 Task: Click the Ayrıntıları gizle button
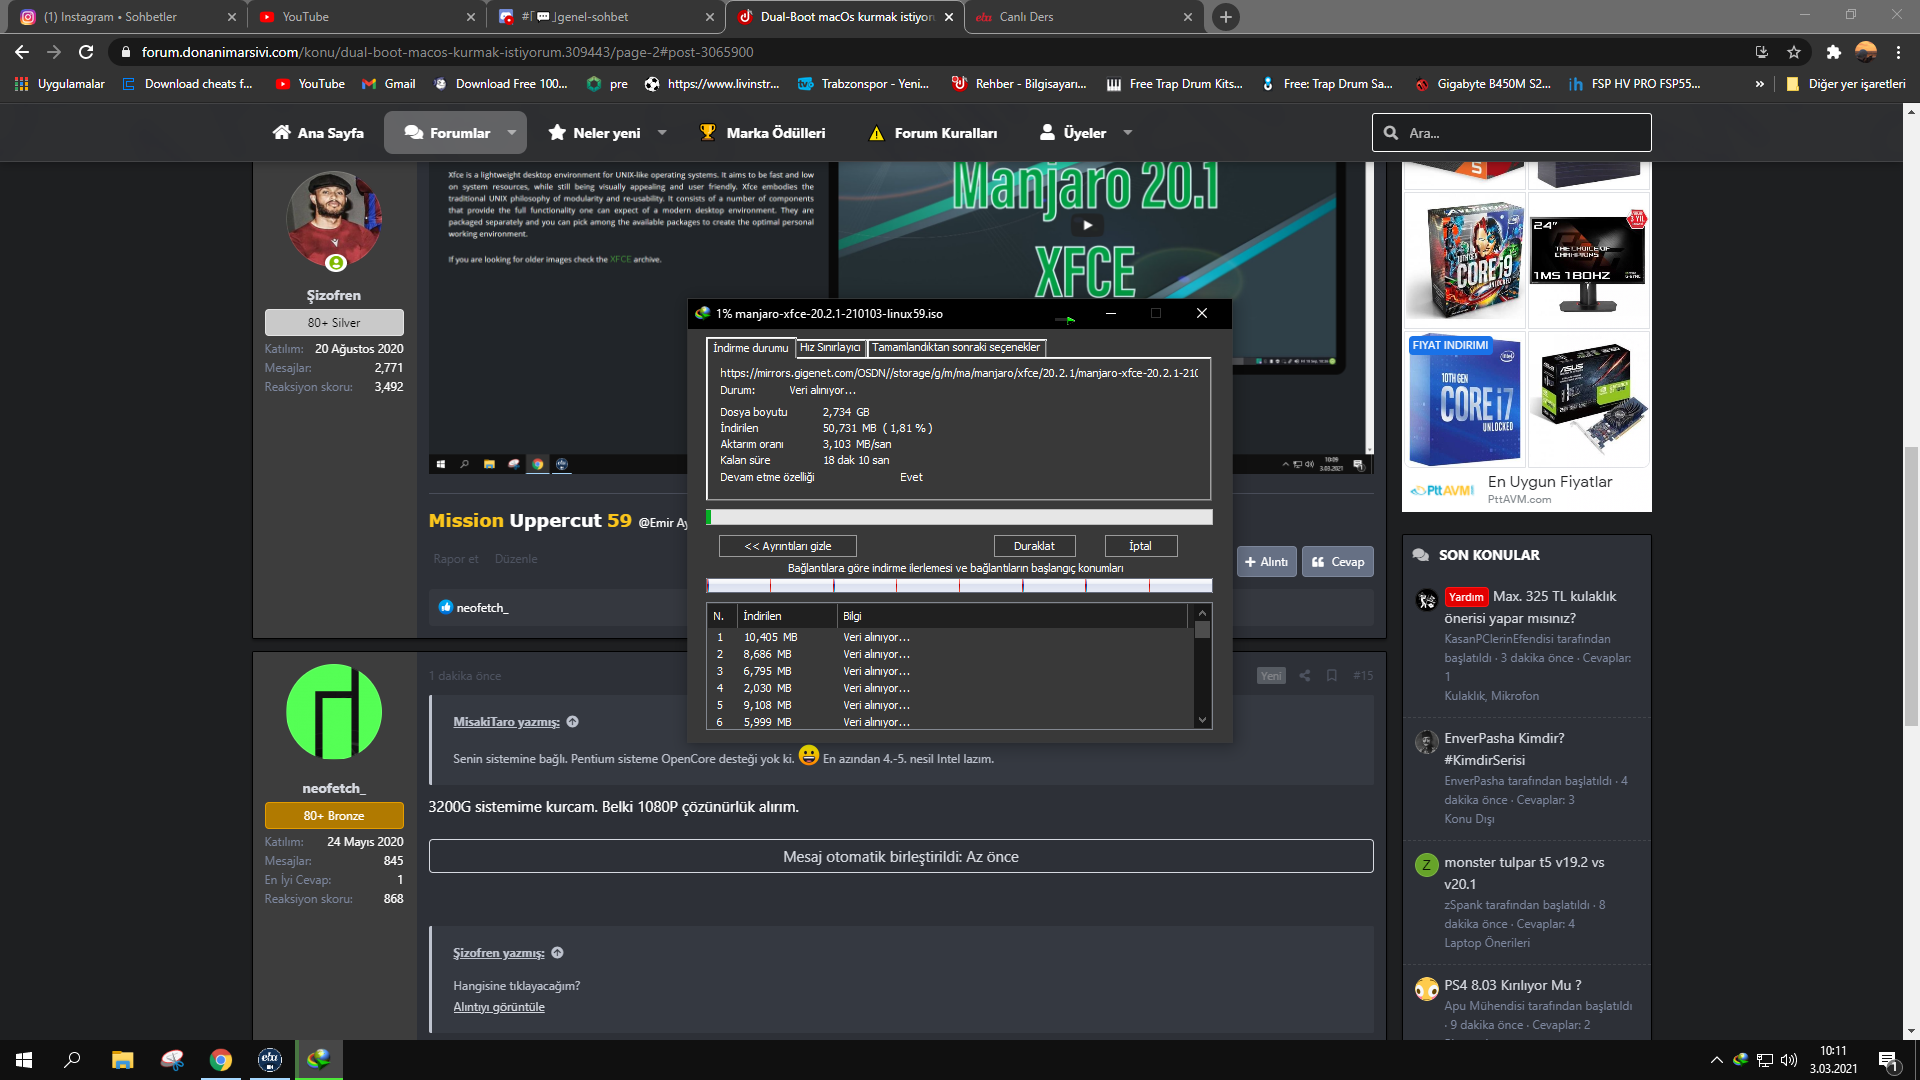pos(788,546)
